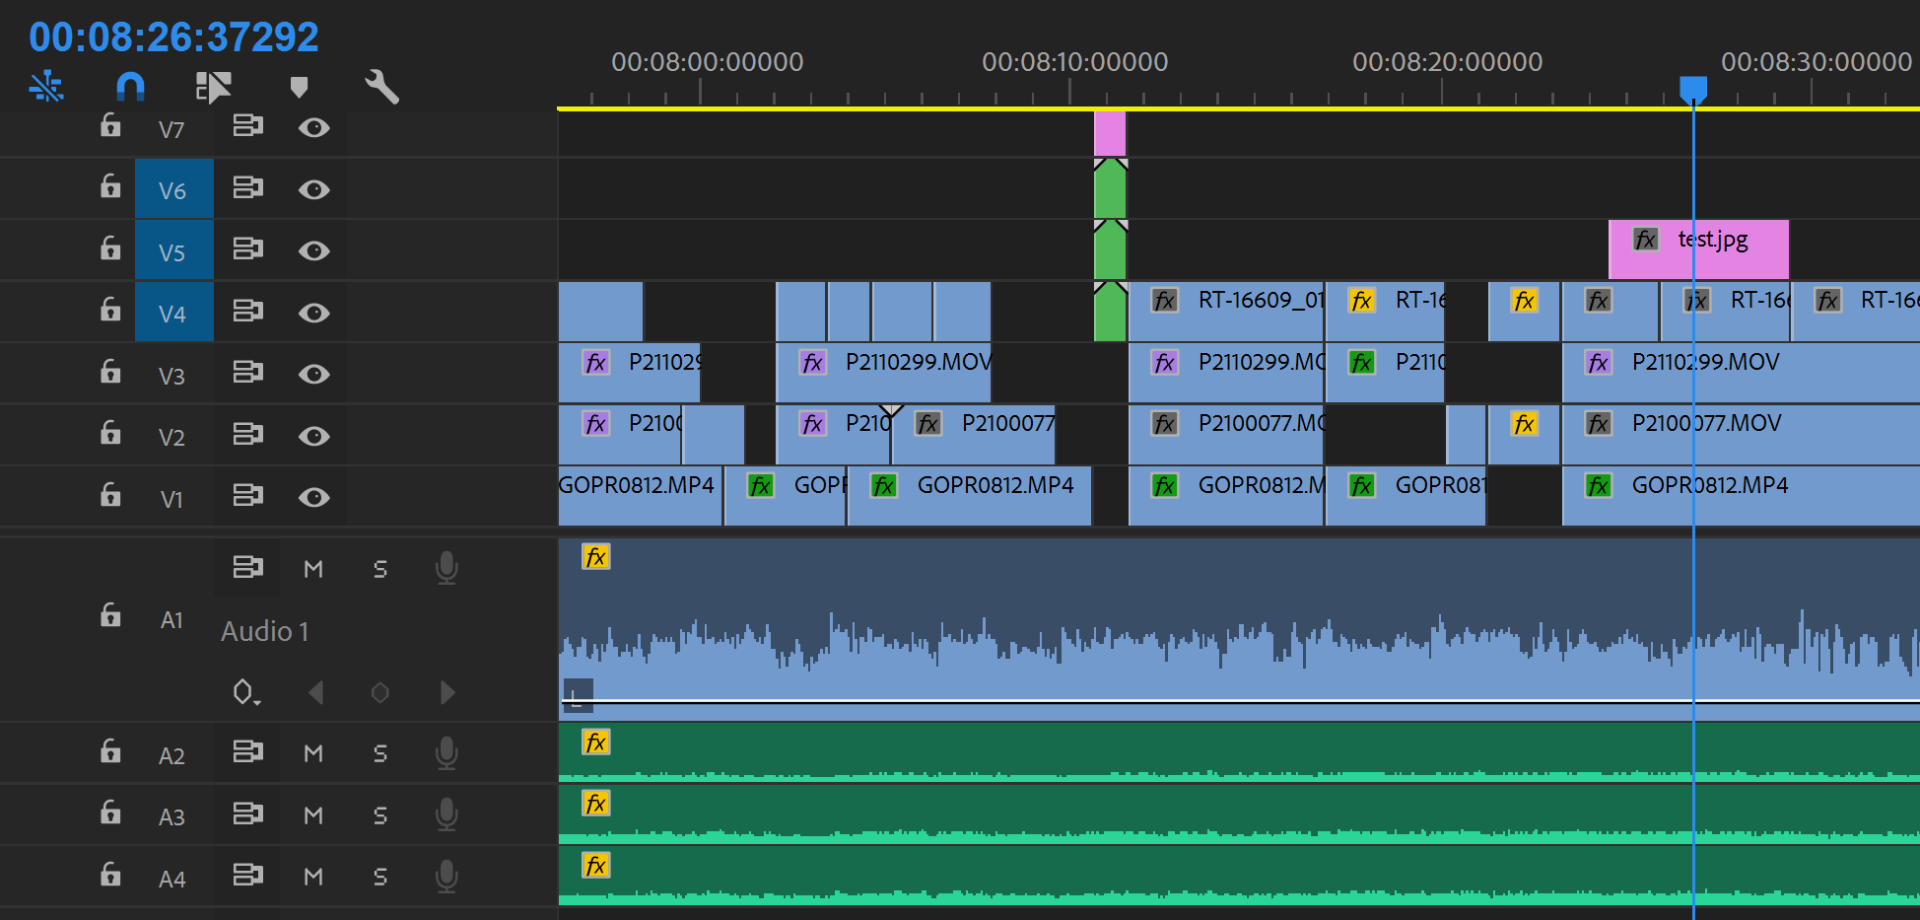
Task: Enable voice-over record on A3
Action: coord(447,815)
